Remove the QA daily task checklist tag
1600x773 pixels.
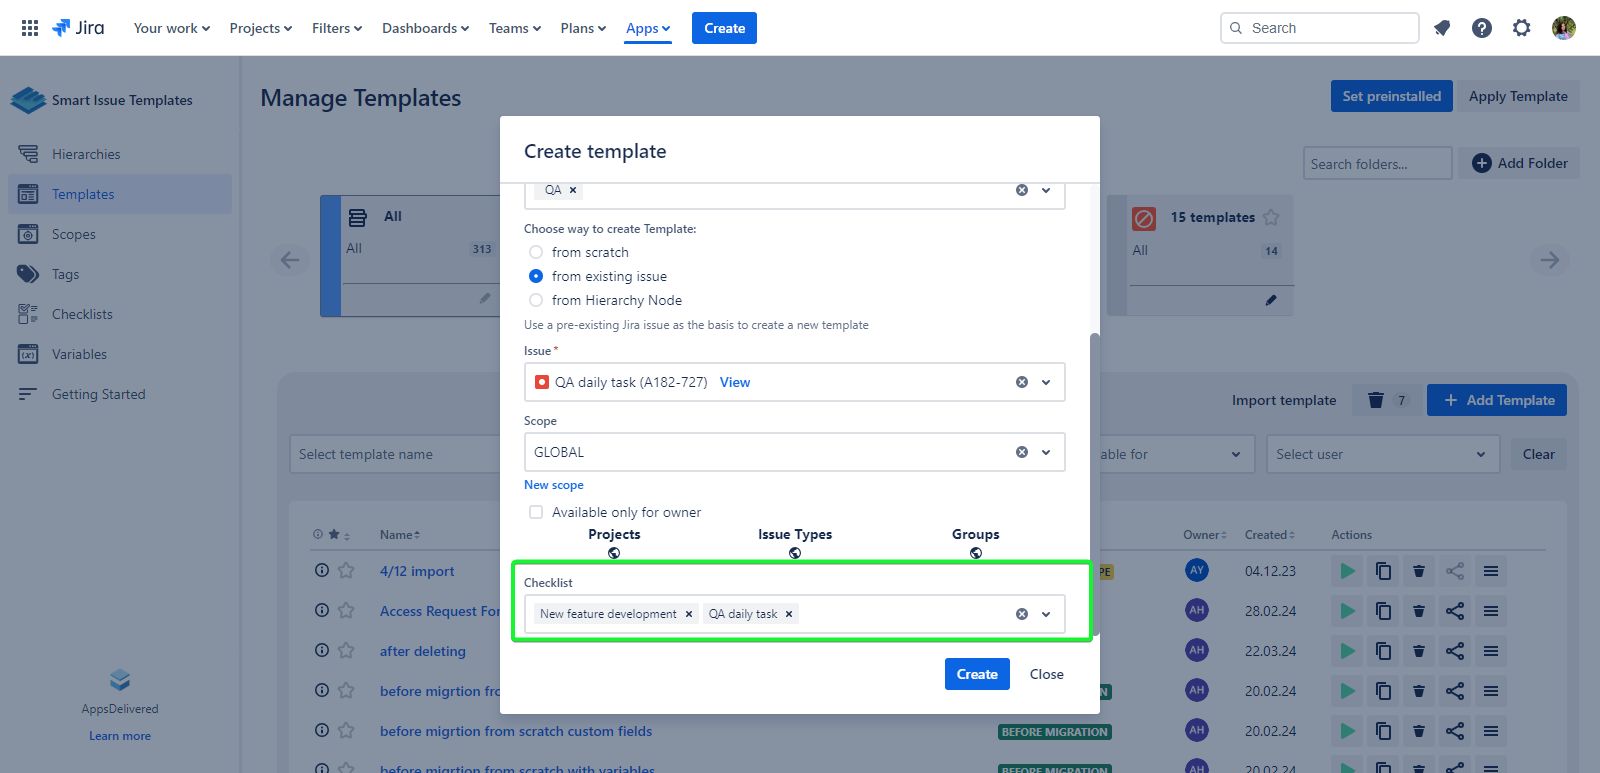(789, 614)
